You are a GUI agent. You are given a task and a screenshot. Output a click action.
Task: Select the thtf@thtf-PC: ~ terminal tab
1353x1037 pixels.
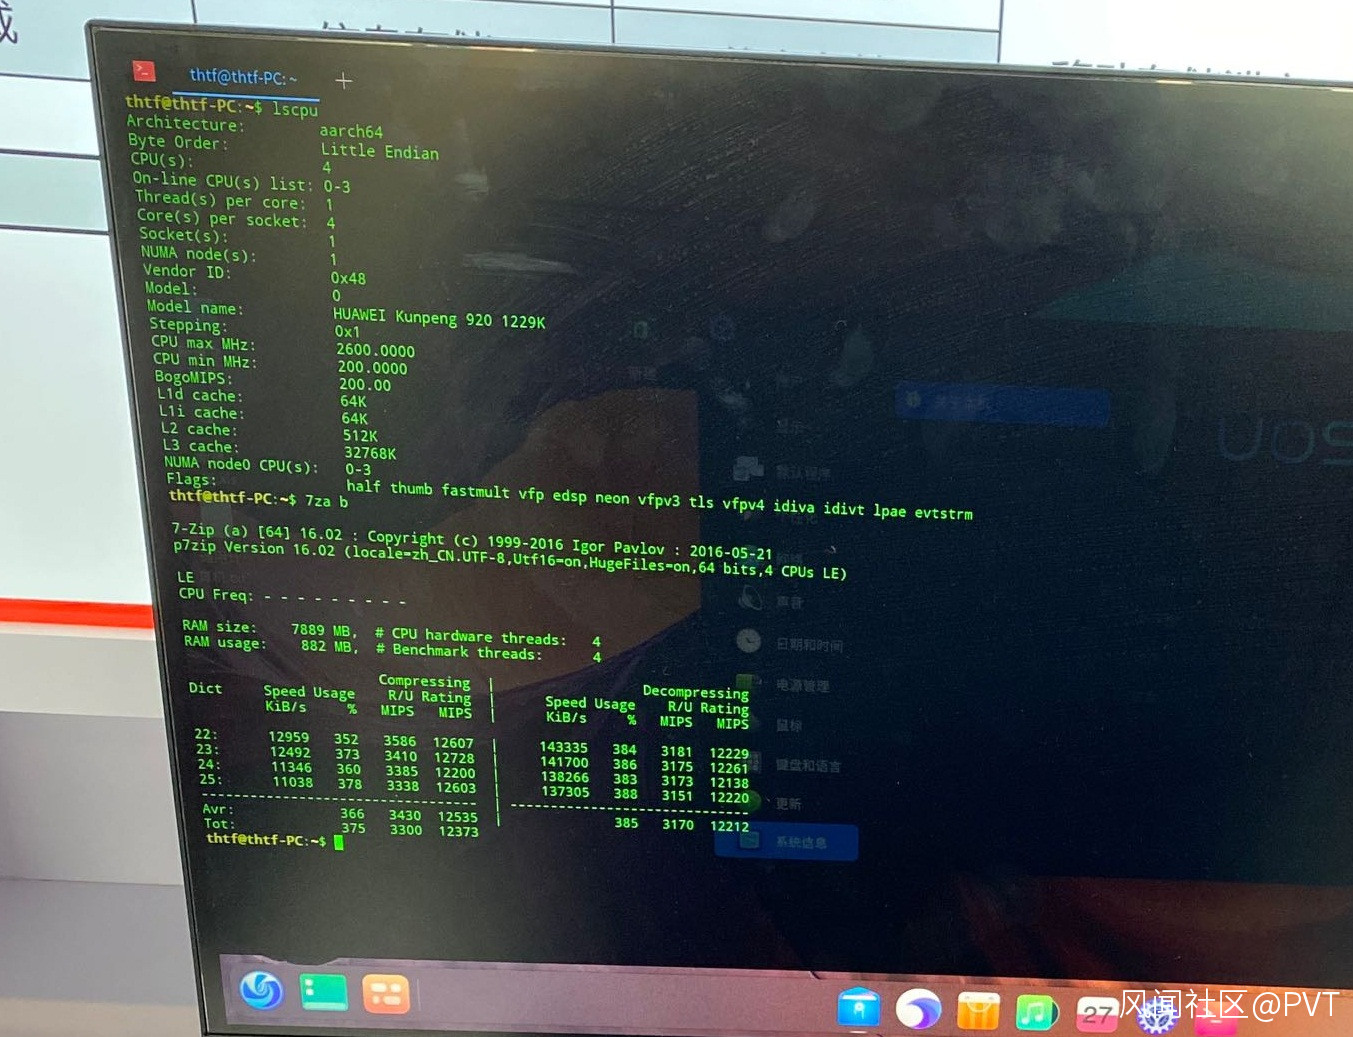[x=243, y=77]
